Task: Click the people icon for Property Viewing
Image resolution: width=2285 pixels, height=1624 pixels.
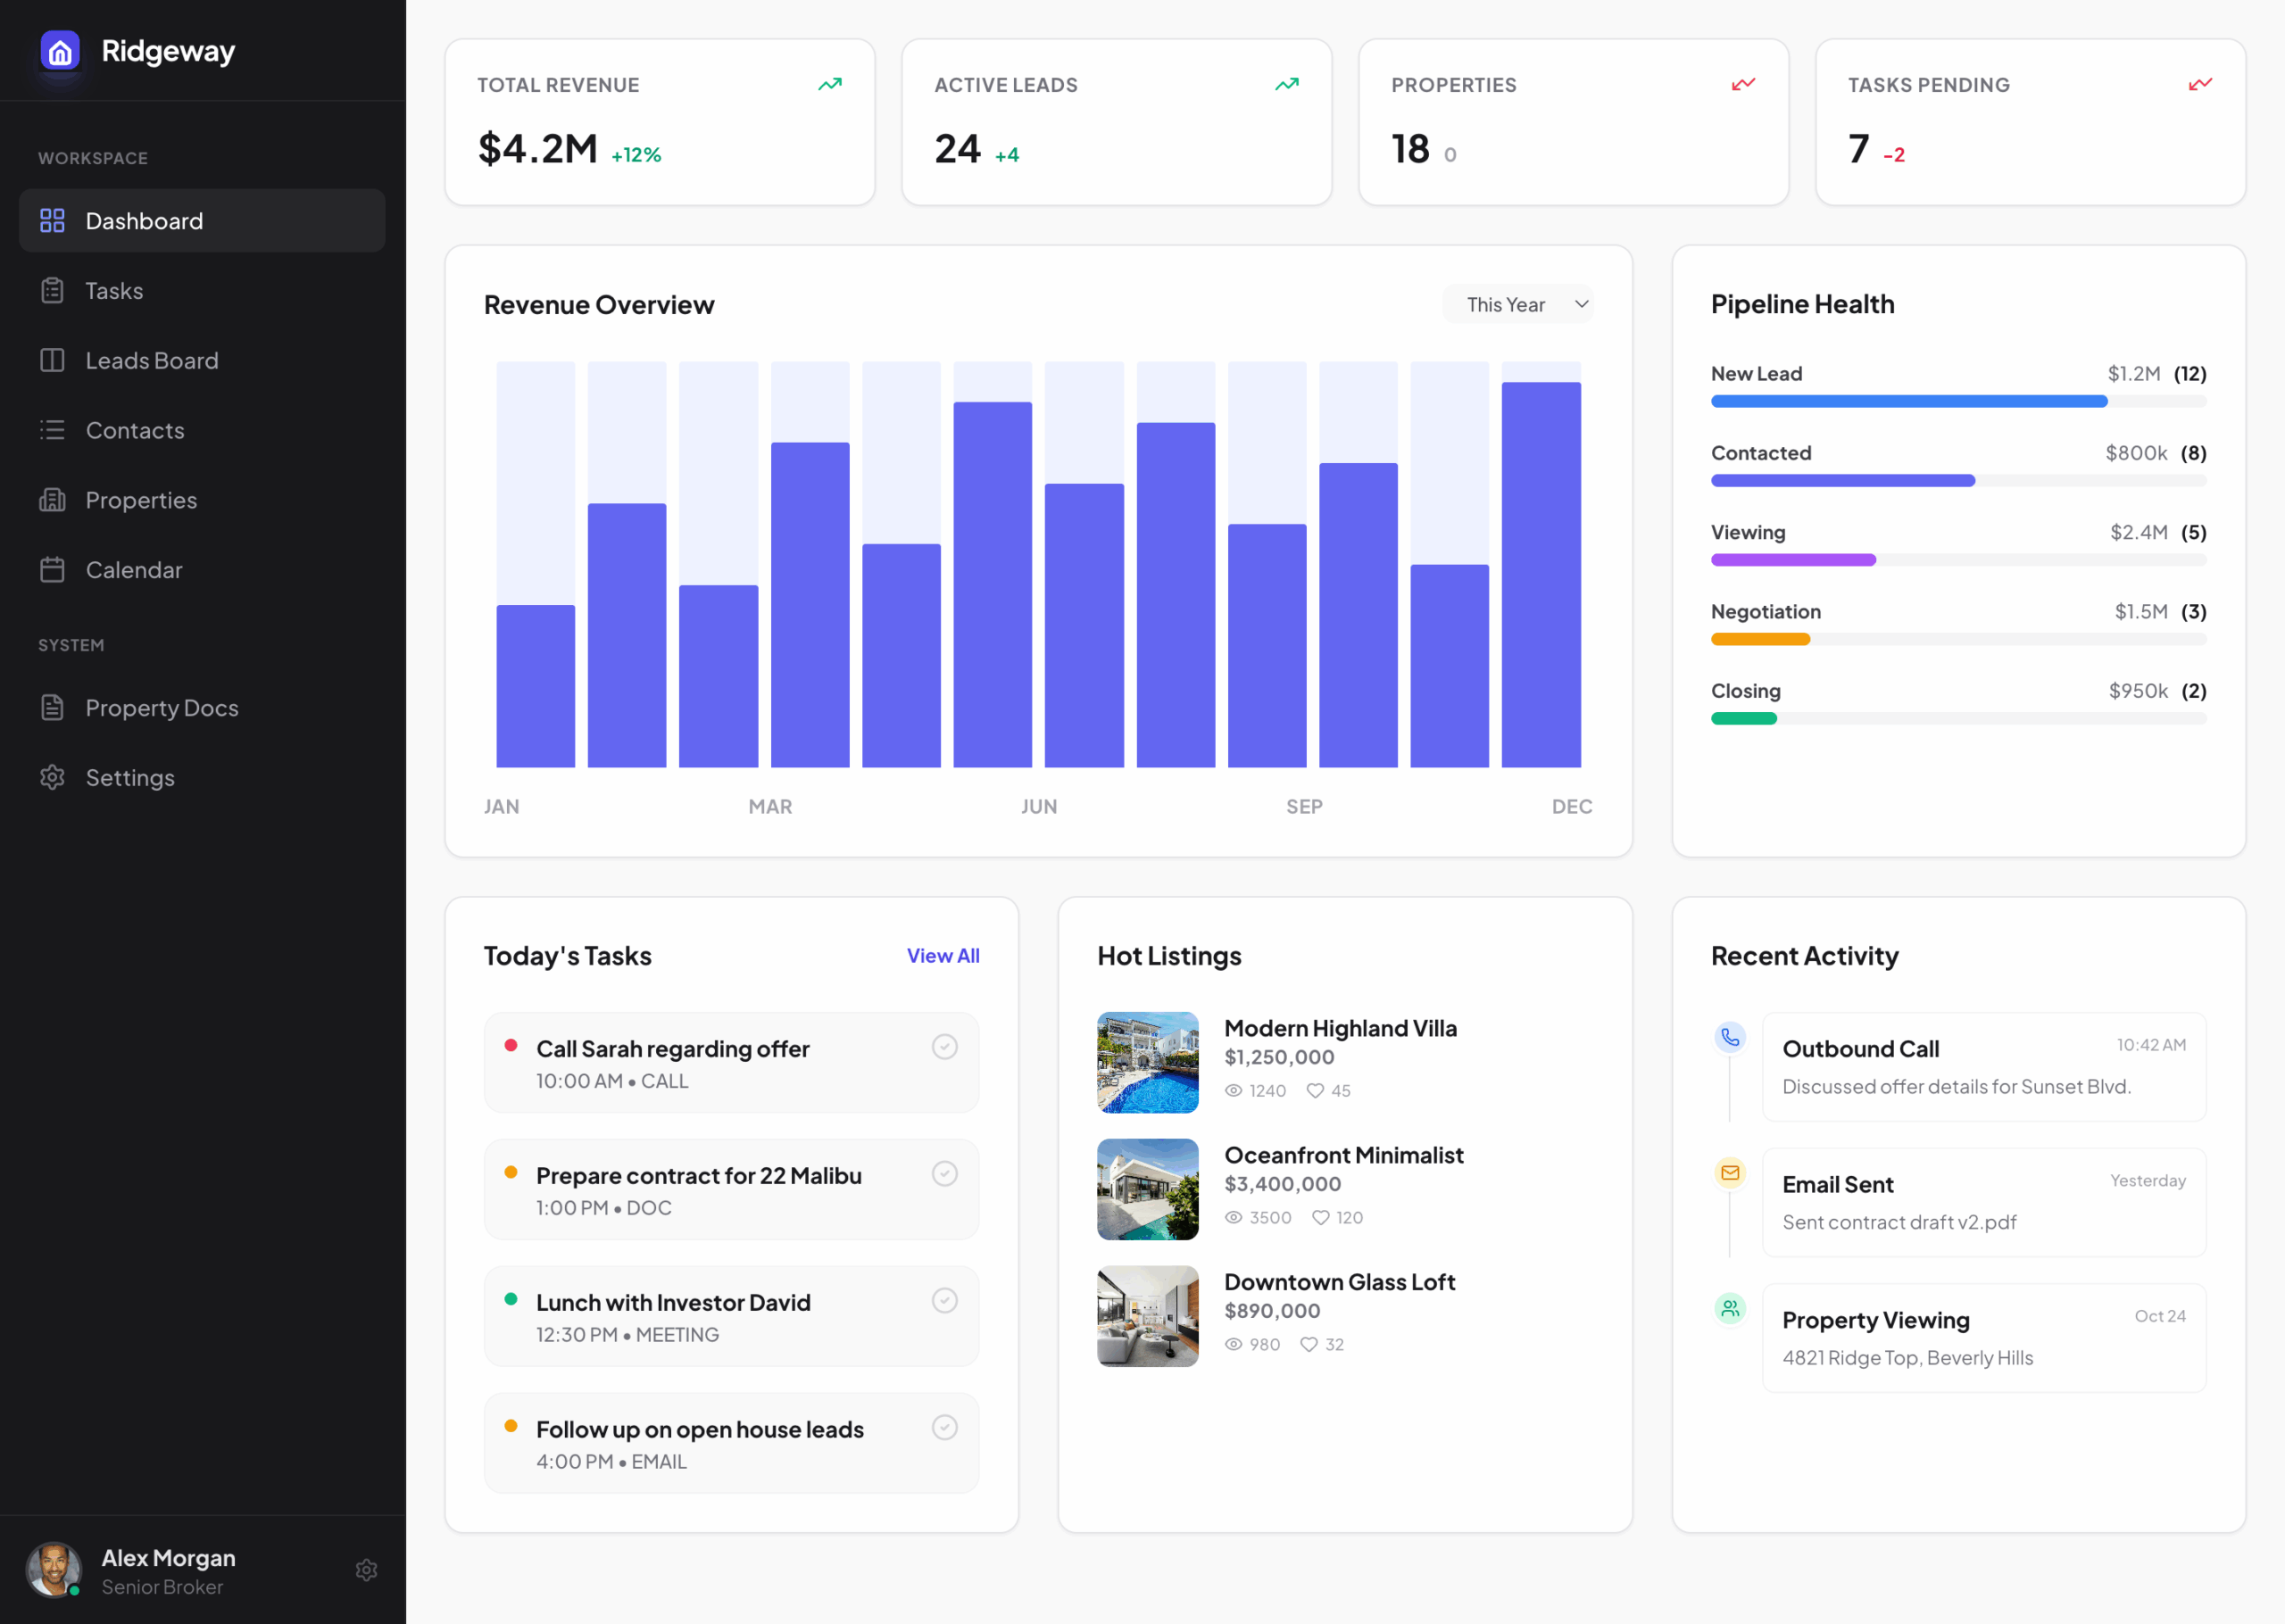Action: tap(1730, 1308)
